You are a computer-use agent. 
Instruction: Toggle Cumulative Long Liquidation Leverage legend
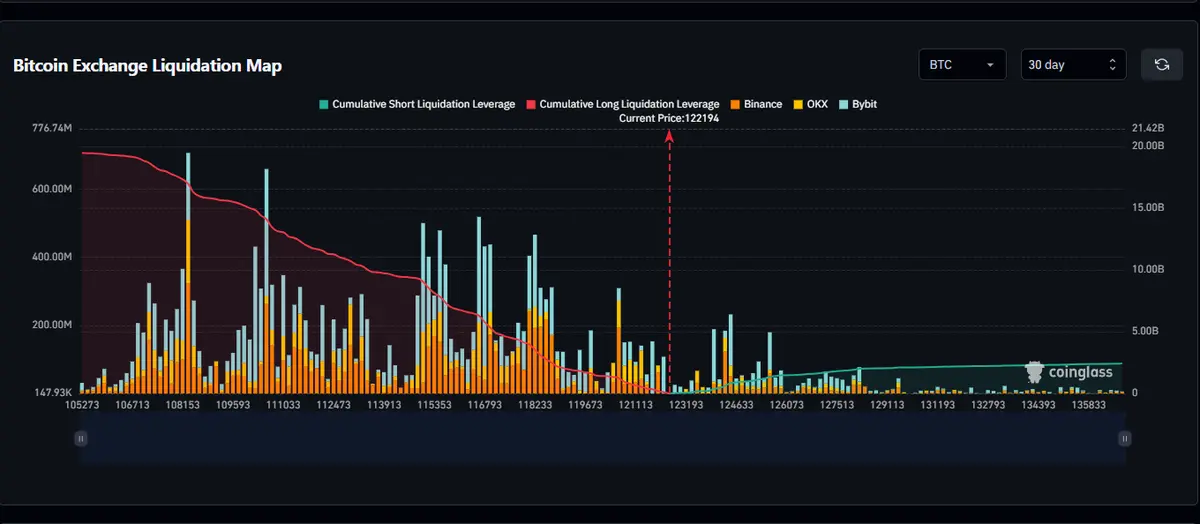622,104
